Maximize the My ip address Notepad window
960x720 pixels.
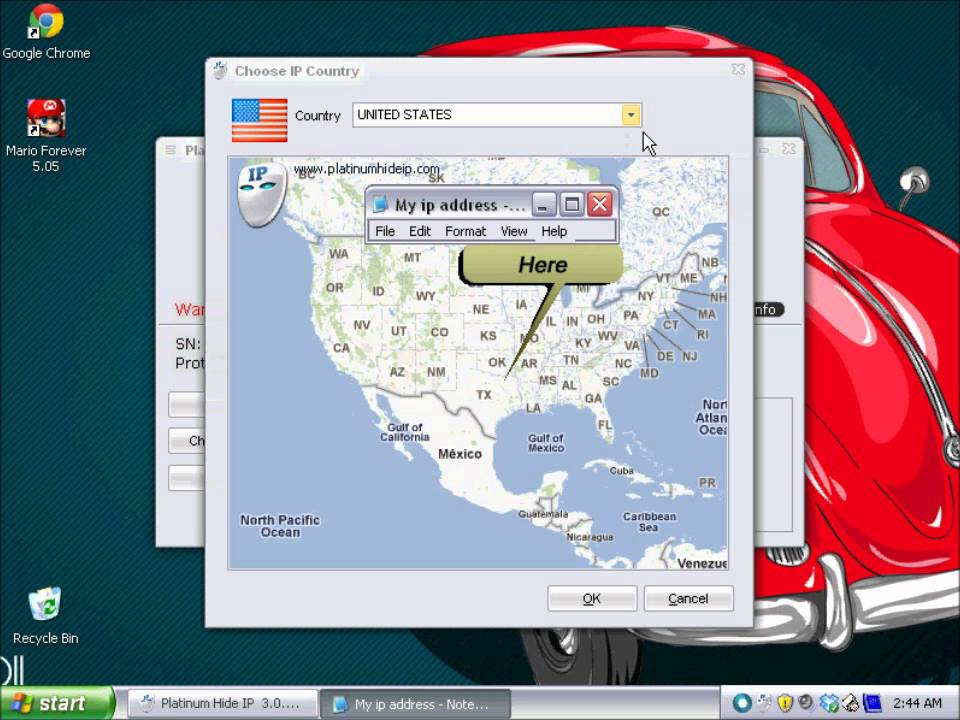(572, 204)
